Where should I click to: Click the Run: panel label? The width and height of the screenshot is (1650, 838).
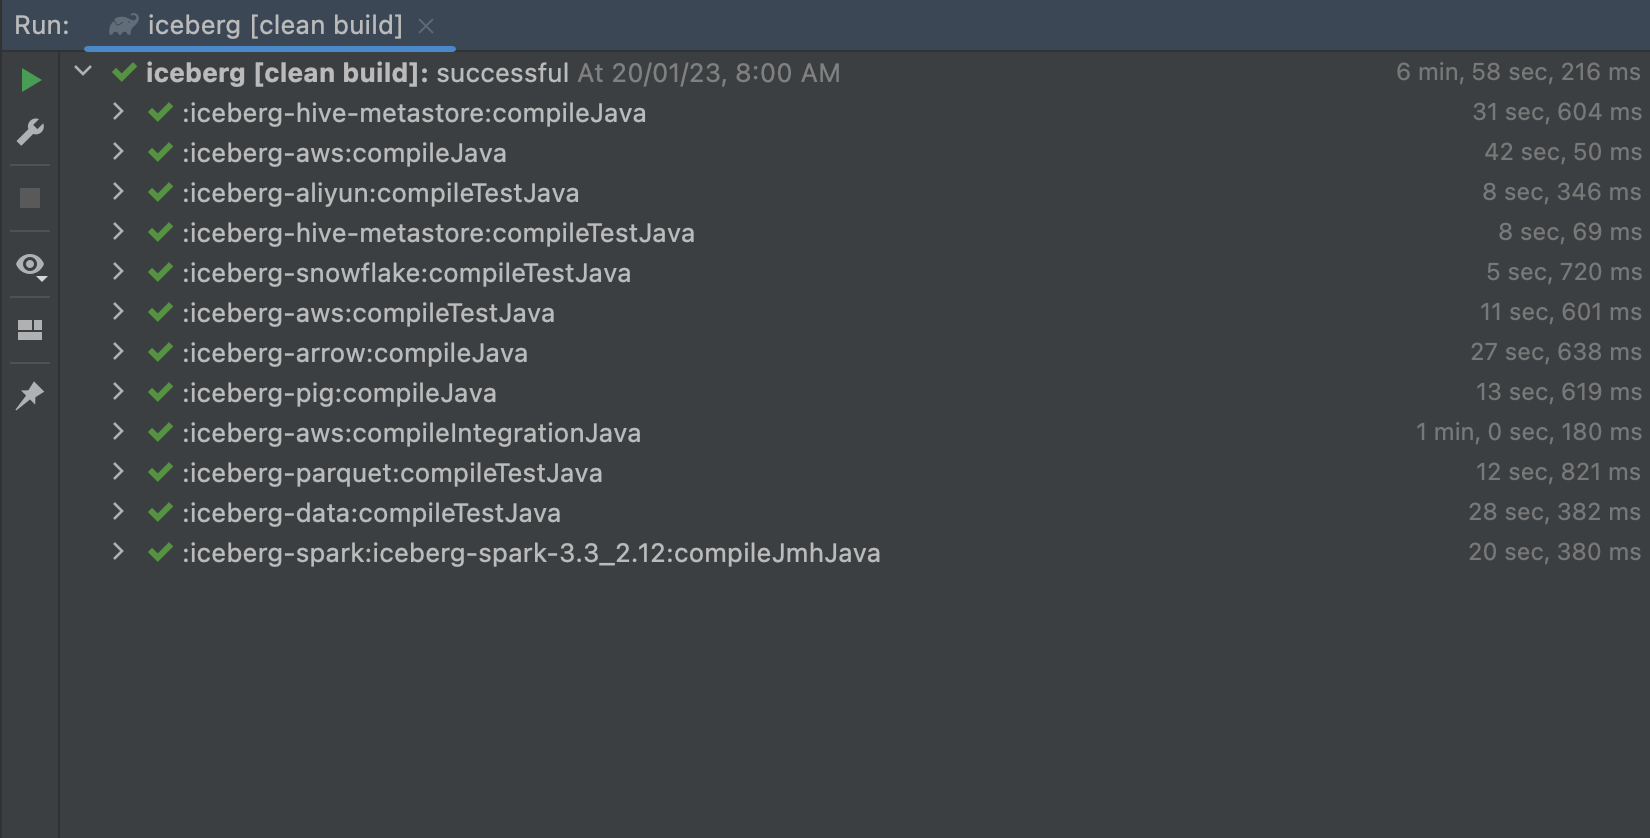click(42, 25)
